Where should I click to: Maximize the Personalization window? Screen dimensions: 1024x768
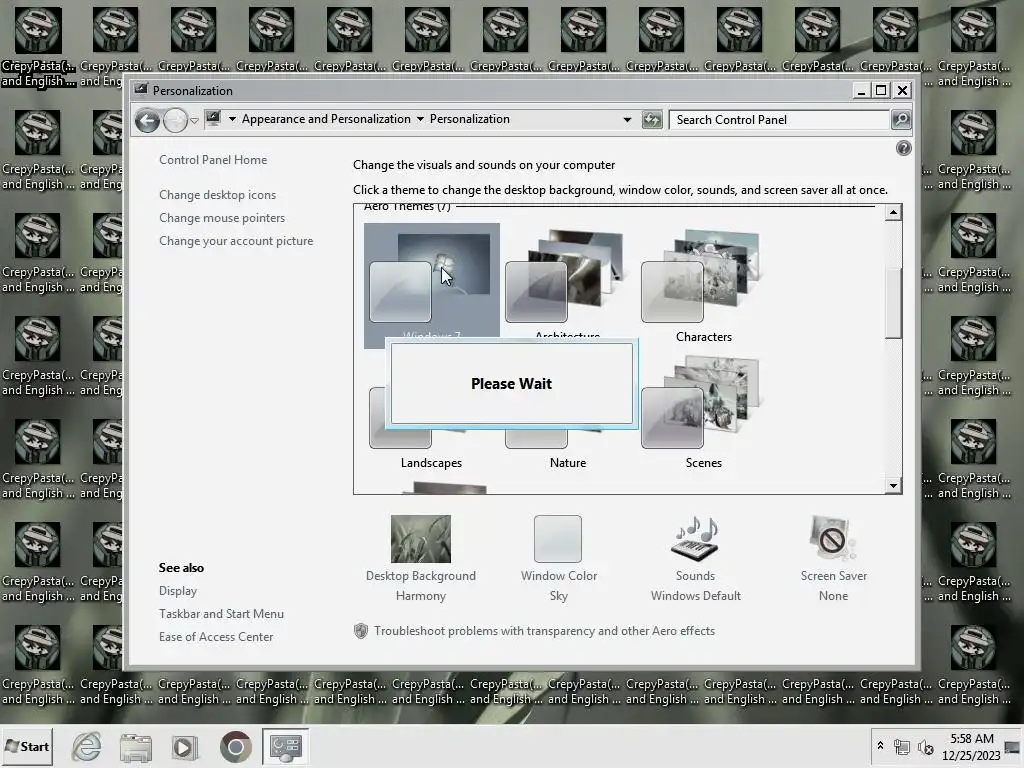pos(882,91)
